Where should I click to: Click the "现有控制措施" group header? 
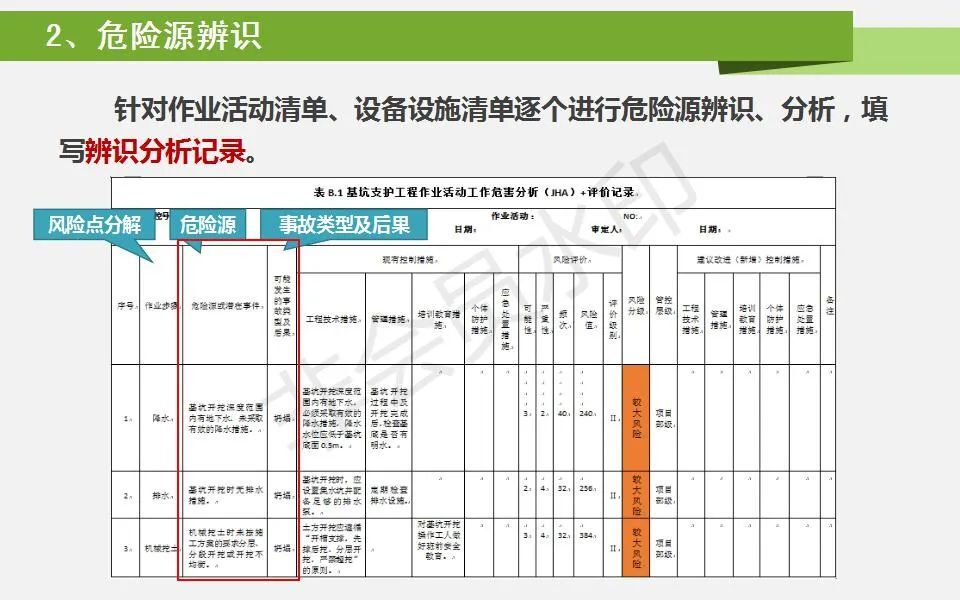410,260
